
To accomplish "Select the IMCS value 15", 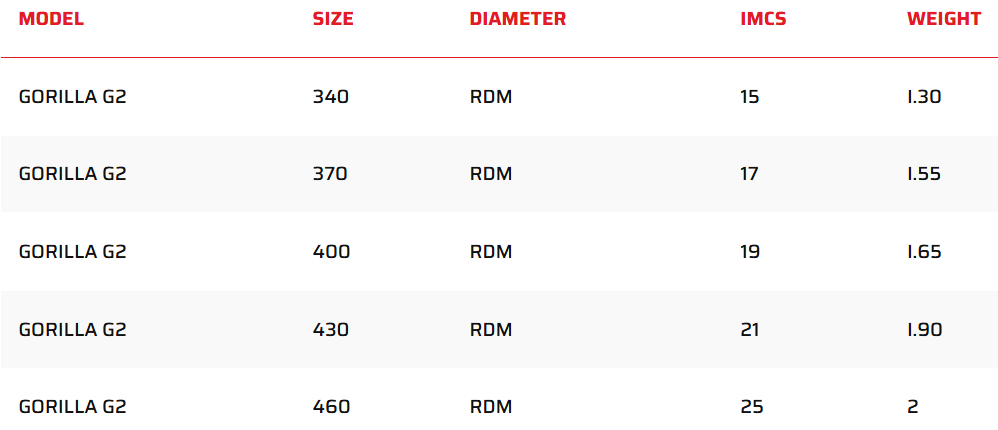I will point(750,97).
